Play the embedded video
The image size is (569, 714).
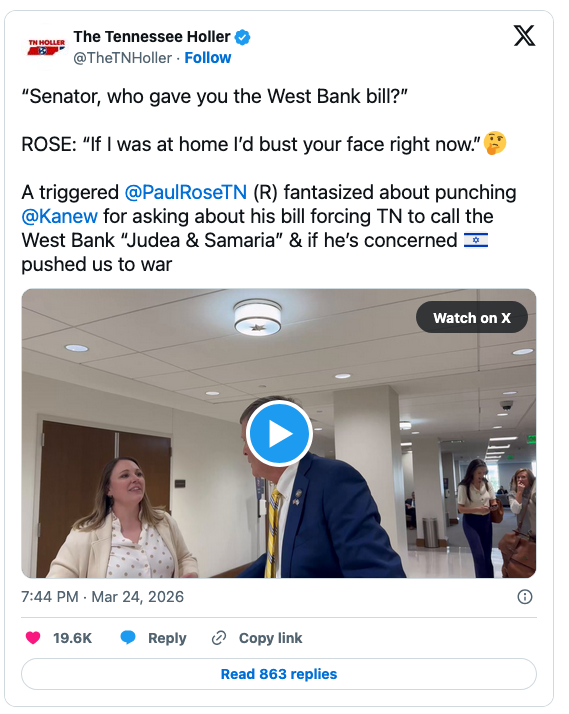279,434
